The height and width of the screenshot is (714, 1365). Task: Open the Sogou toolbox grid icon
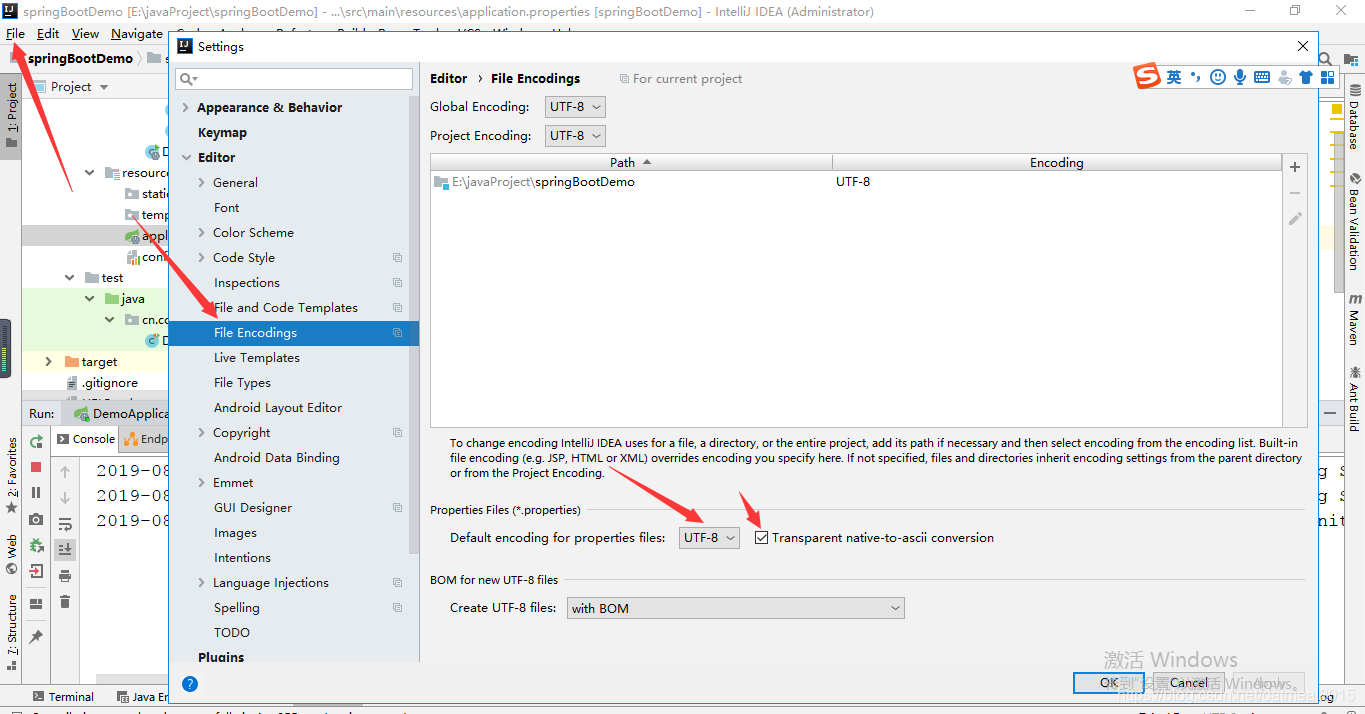point(1327,77)
